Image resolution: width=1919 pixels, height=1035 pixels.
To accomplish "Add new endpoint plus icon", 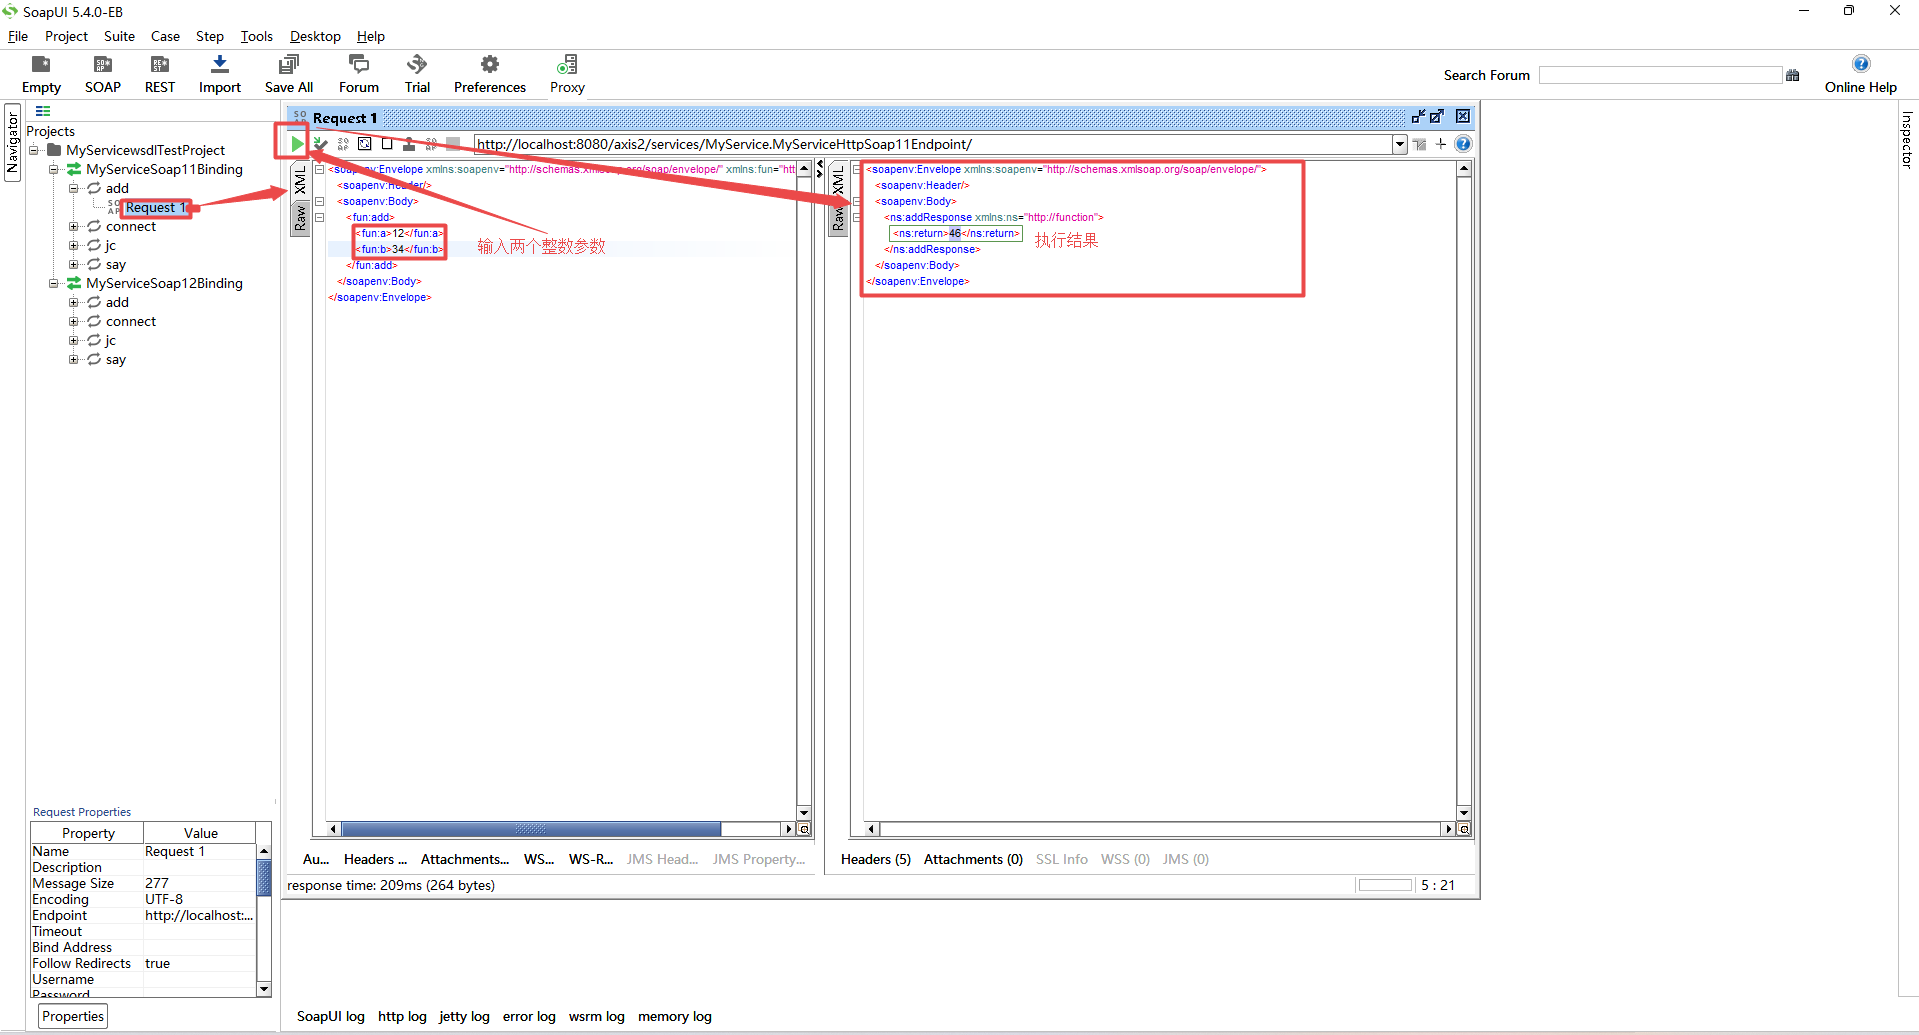I will [x=1441, y=144].
